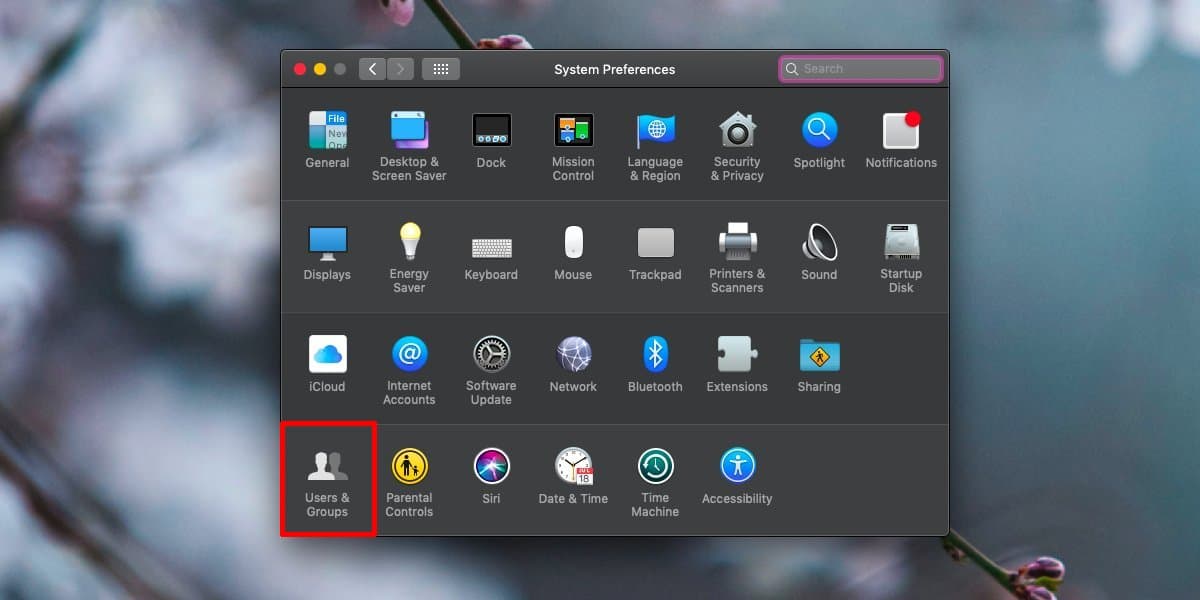Image resolution: width=1200 pixels, height=600 pixels.
Task: Open Mission Control settings
Action: click(x=573, y=146)
